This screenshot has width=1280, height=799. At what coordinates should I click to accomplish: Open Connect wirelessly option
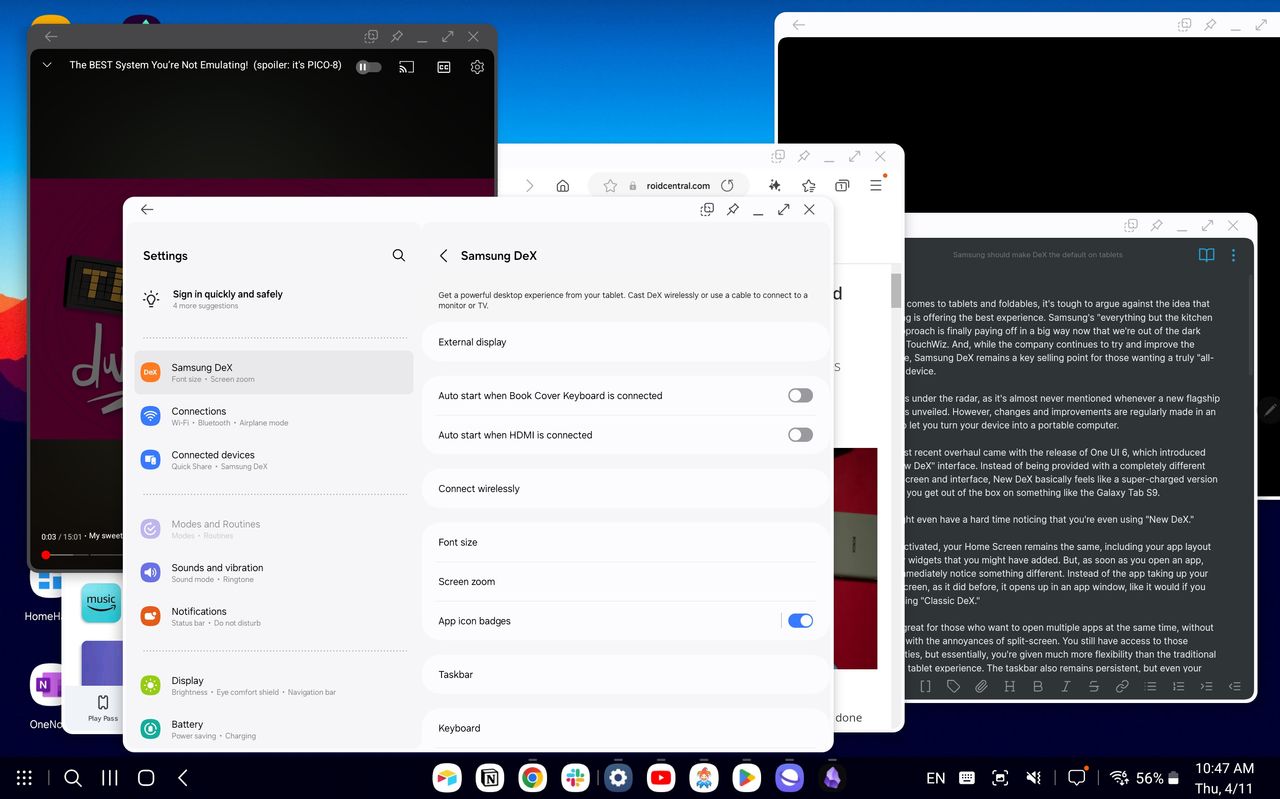[x=626, y=489]
